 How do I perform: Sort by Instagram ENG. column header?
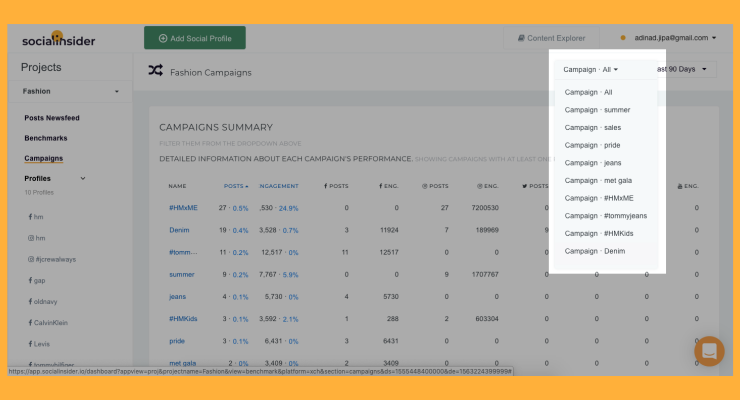point(488,186)
